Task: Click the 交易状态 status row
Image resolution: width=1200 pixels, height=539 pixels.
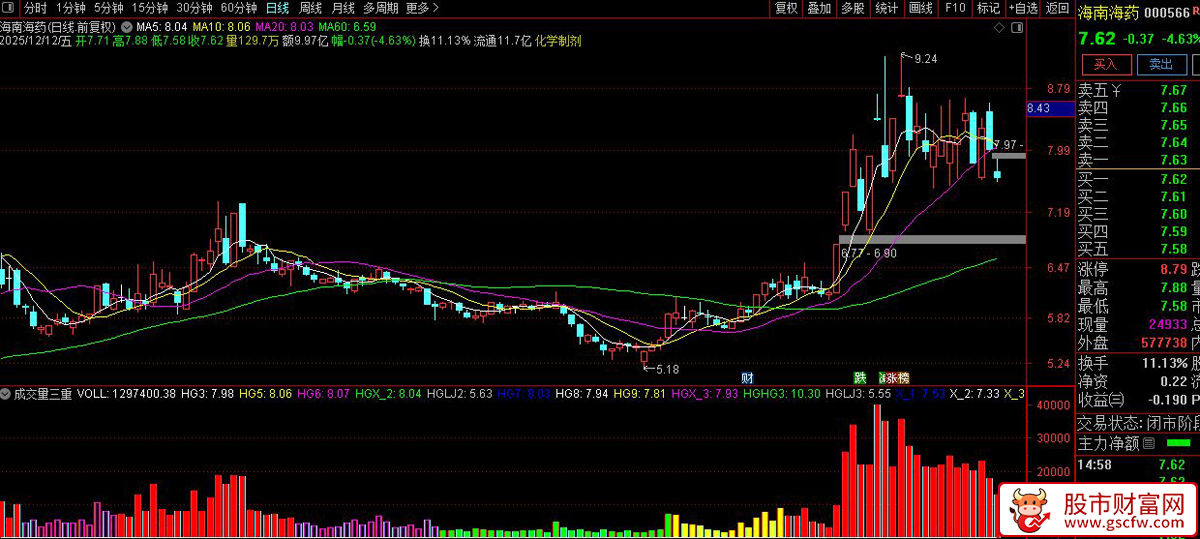Action: tap(1137, 421)
